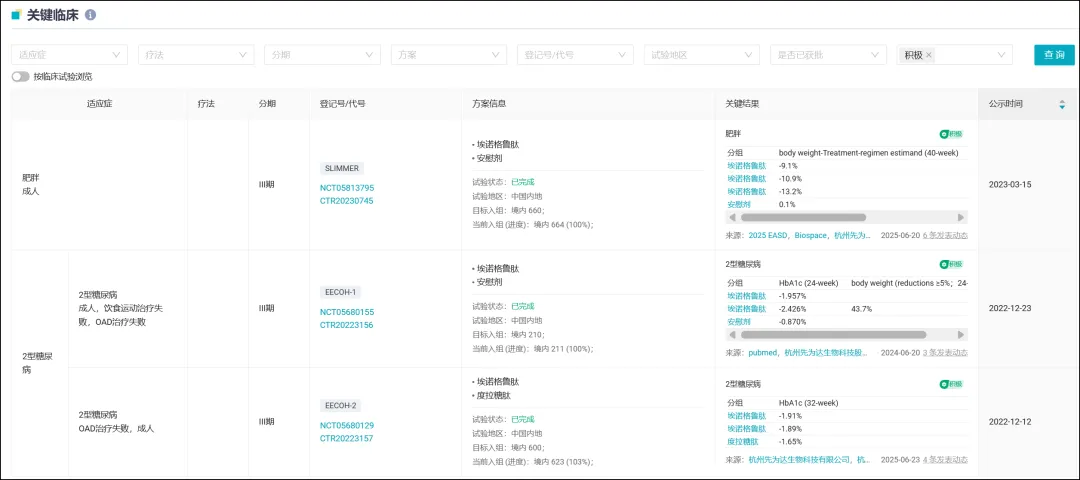1080x480 pixels.
Task: Open trial link NCT05813795
Action: 347,188
